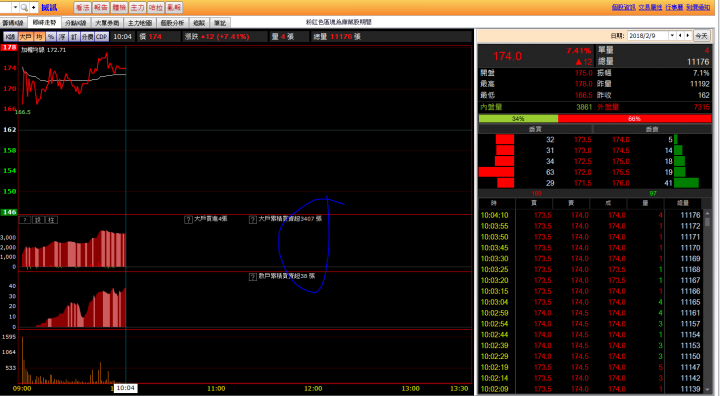Click bid price 173.5 in order book
Image resolution: width=720 pixels, height=396 pixels.
point(583,140)
